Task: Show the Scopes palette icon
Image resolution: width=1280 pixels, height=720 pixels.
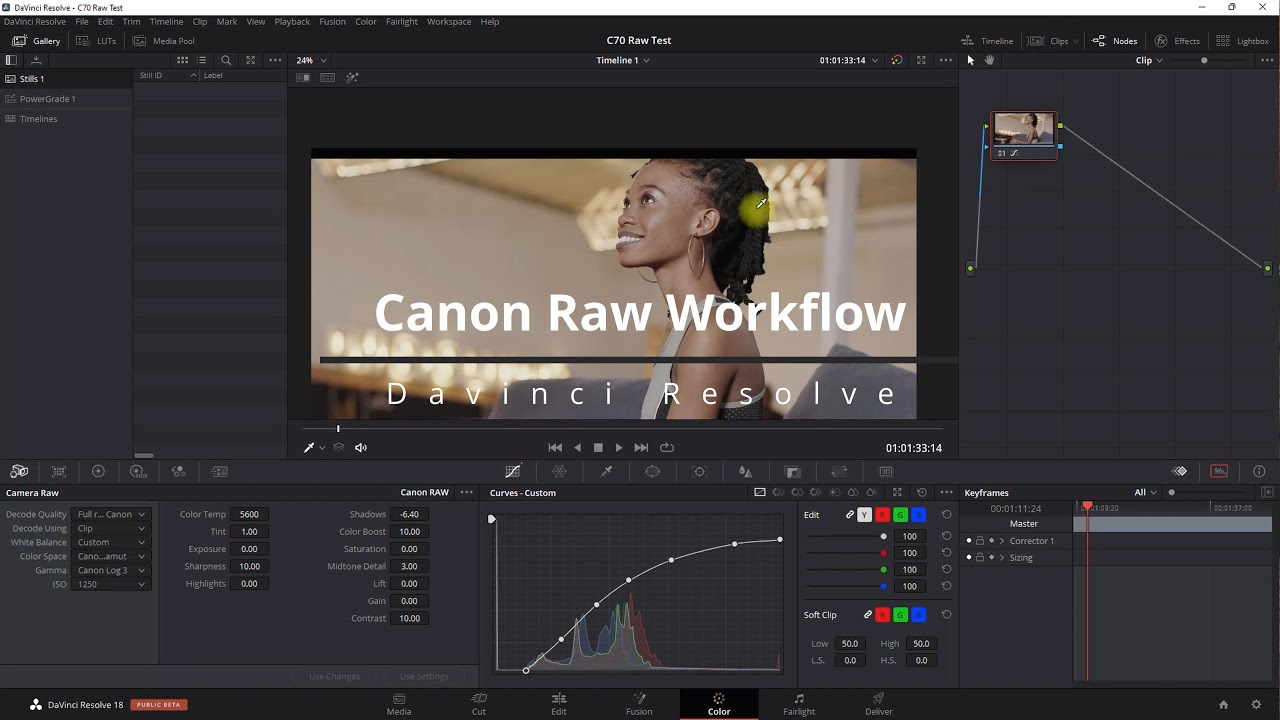Action: pyautogui.click(x=1219, y=472)
